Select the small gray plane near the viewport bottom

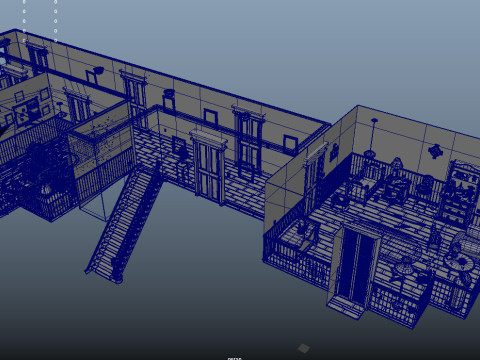(303, 348)
